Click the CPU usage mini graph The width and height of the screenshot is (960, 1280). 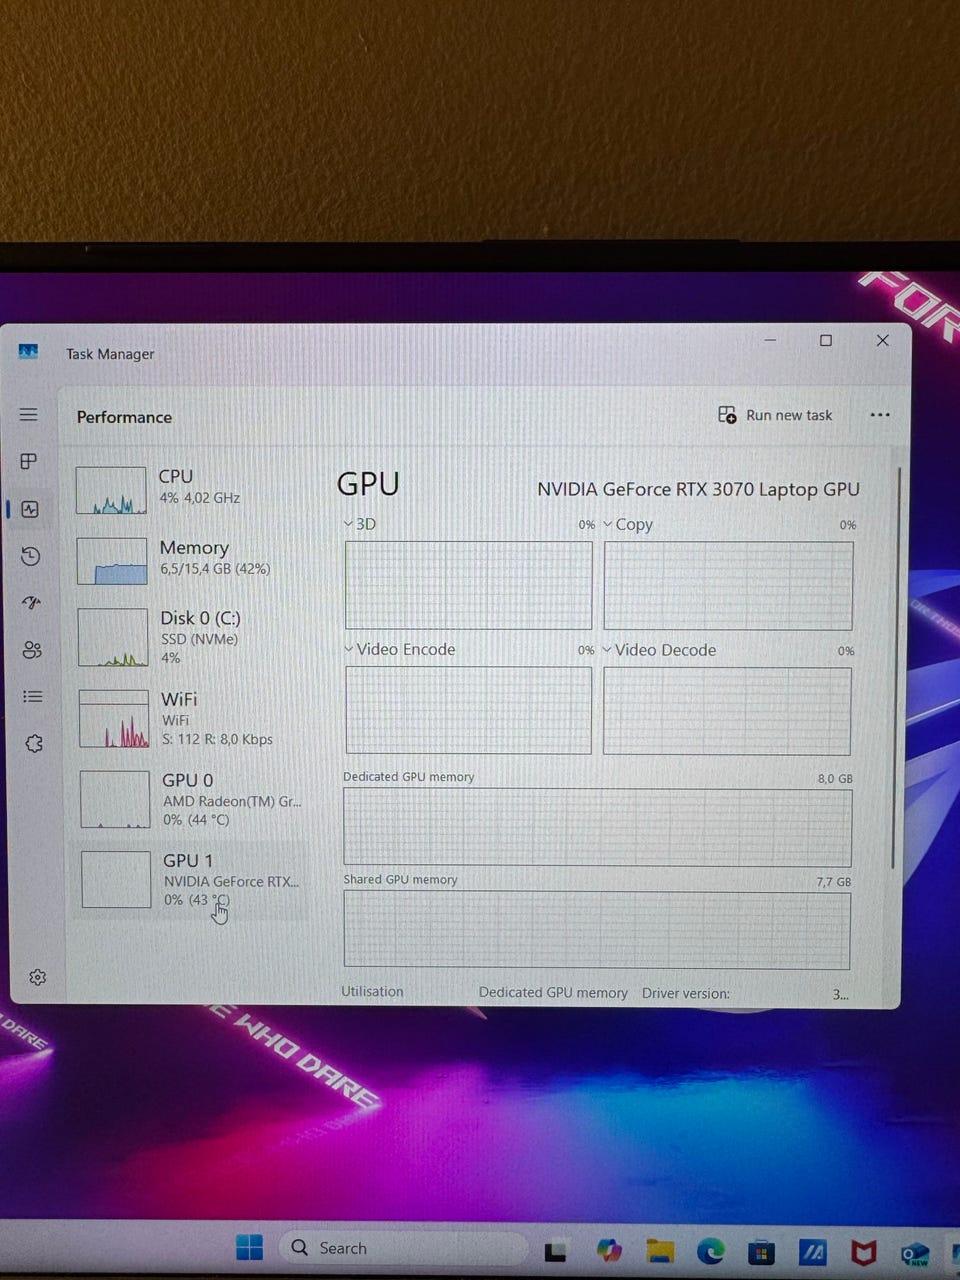click(x=111, y=490)
